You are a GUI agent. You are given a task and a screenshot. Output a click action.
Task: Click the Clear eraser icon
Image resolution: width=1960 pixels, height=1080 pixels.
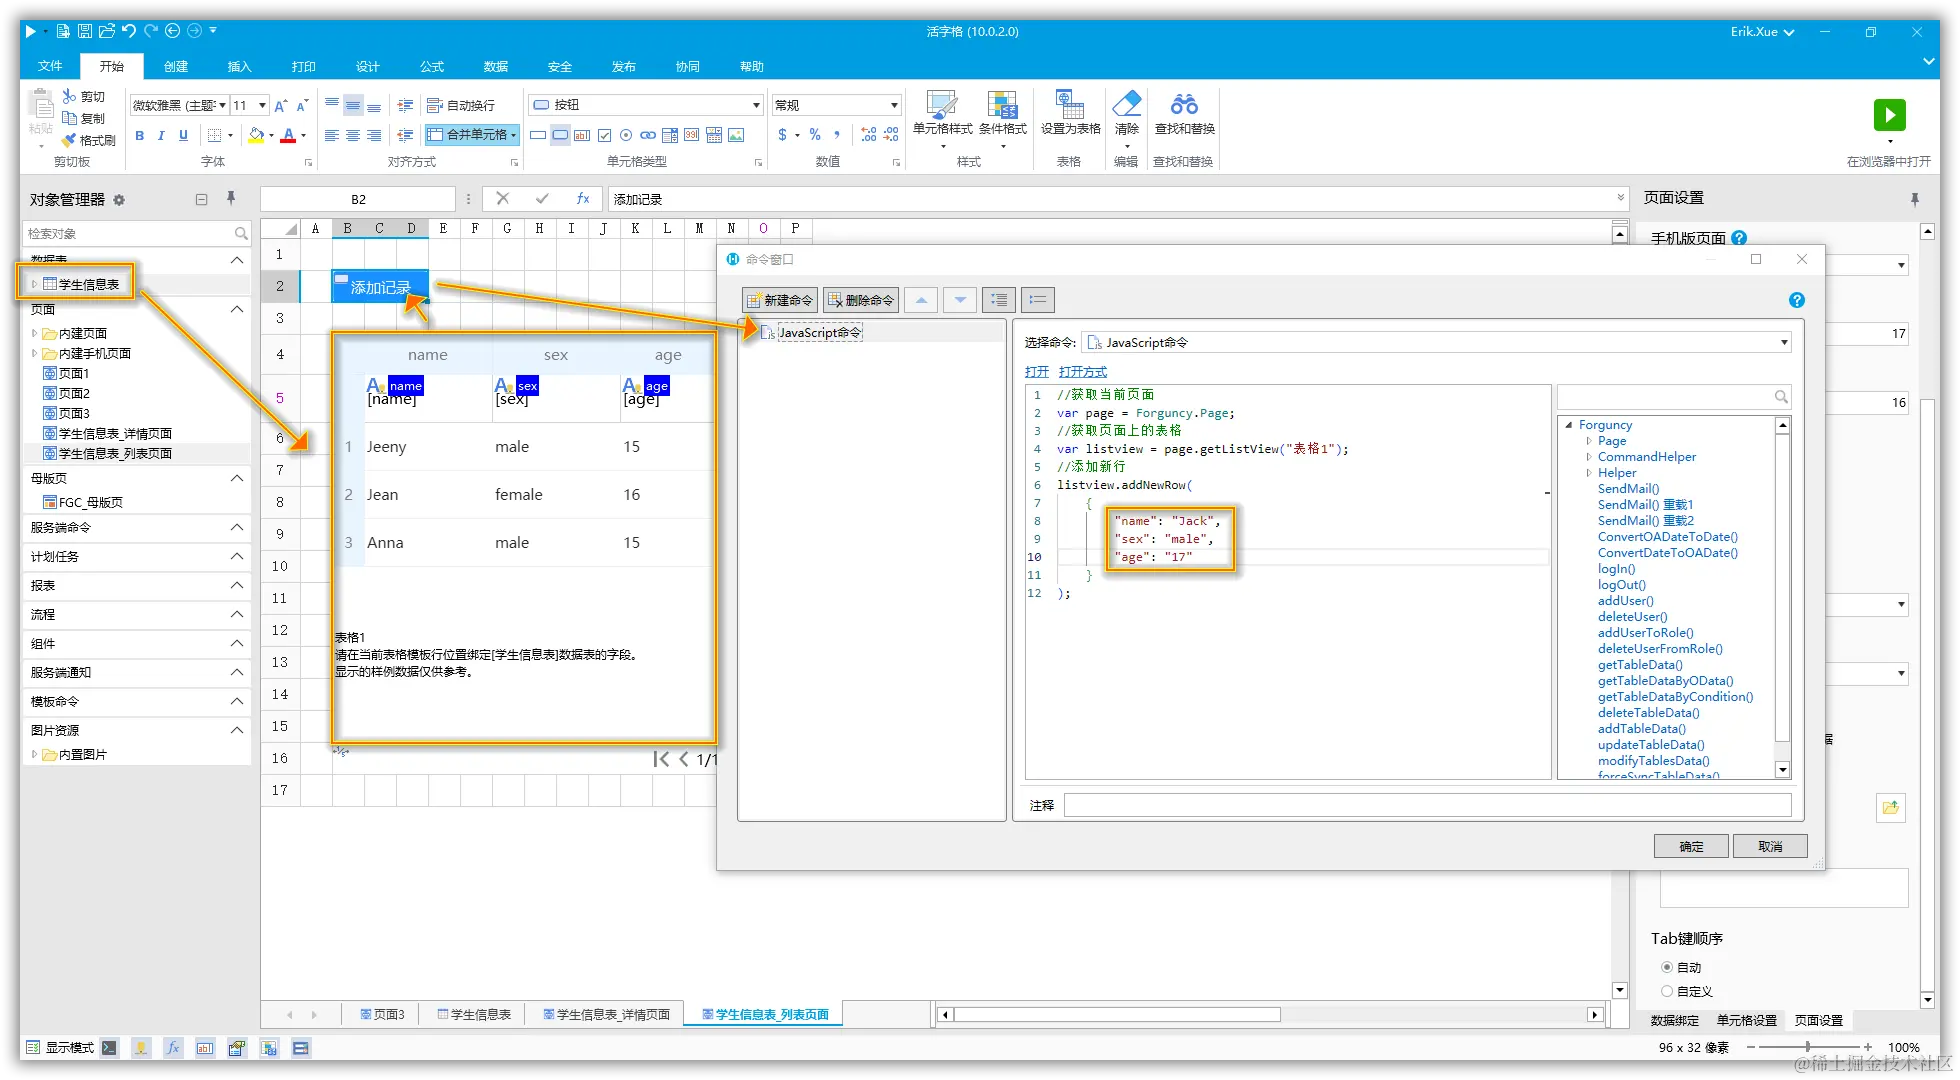1126,105
